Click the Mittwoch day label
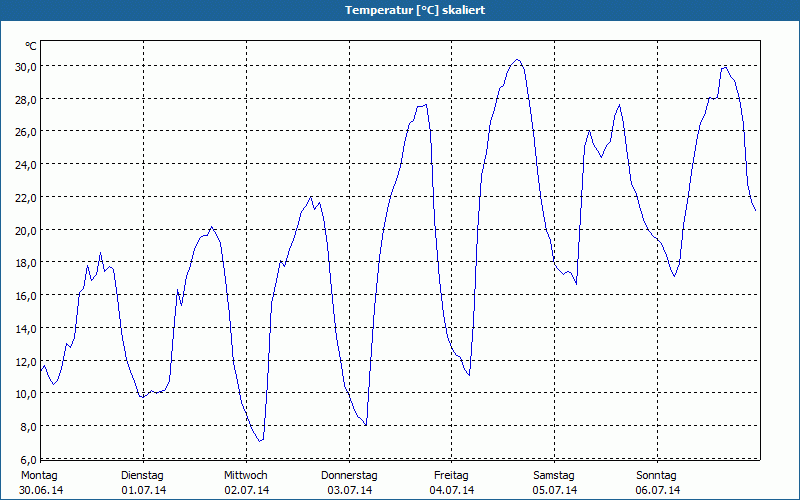Image resolution: width=800 pixels, height=500 pixels. coord(245,476)
